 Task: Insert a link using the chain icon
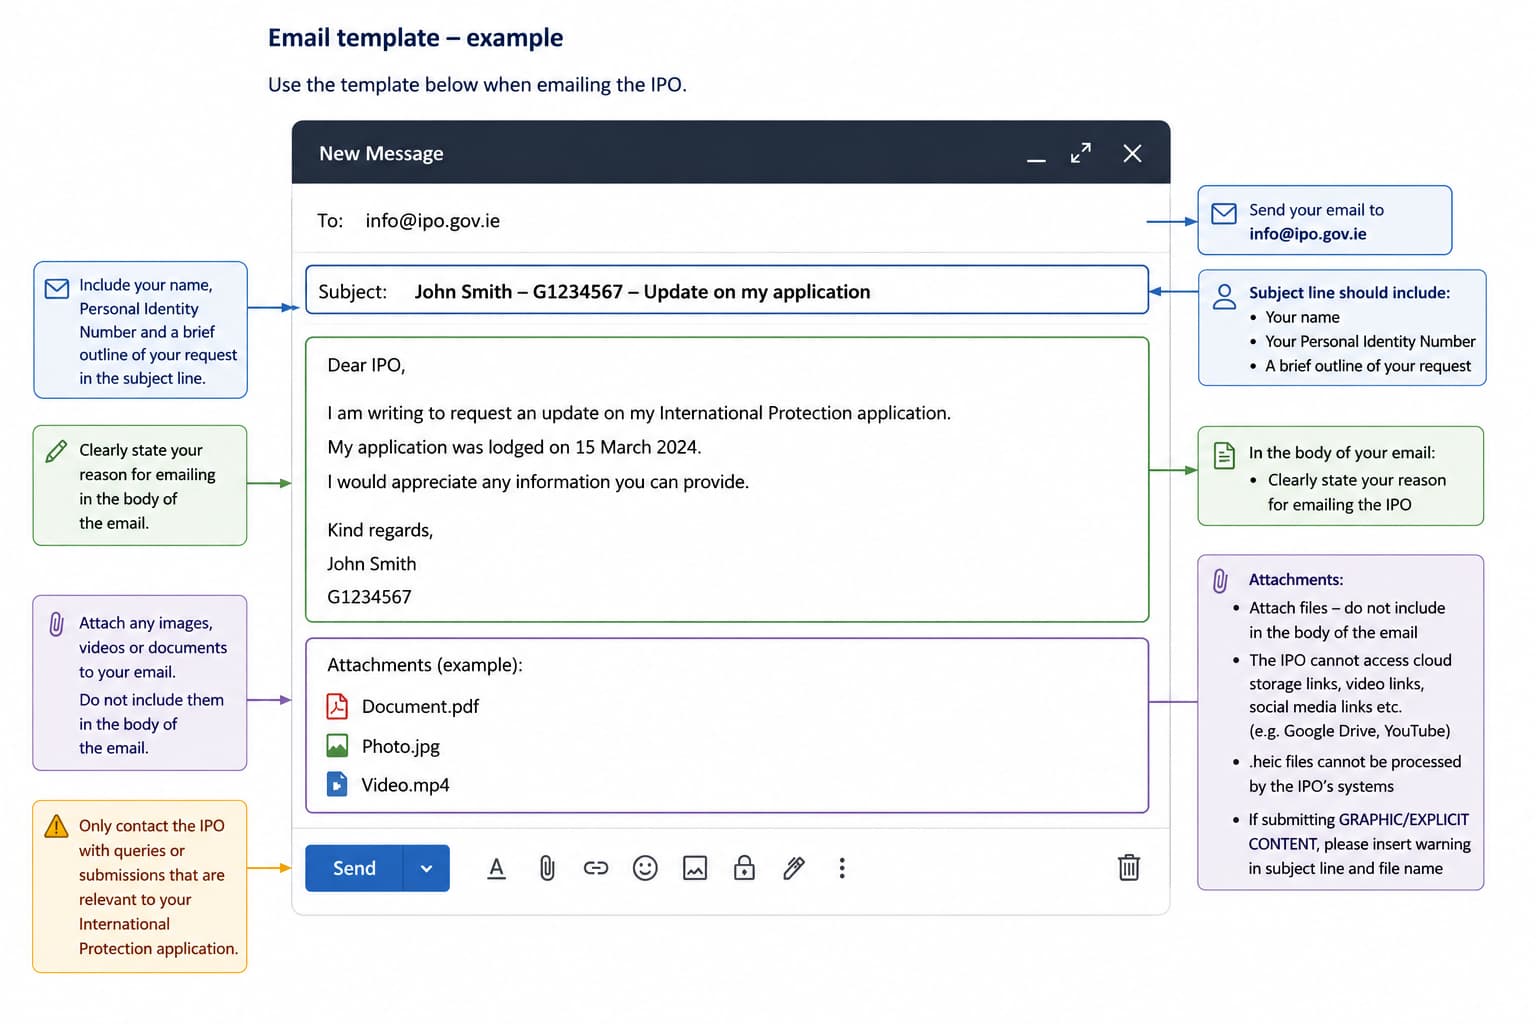pos(596,868)
